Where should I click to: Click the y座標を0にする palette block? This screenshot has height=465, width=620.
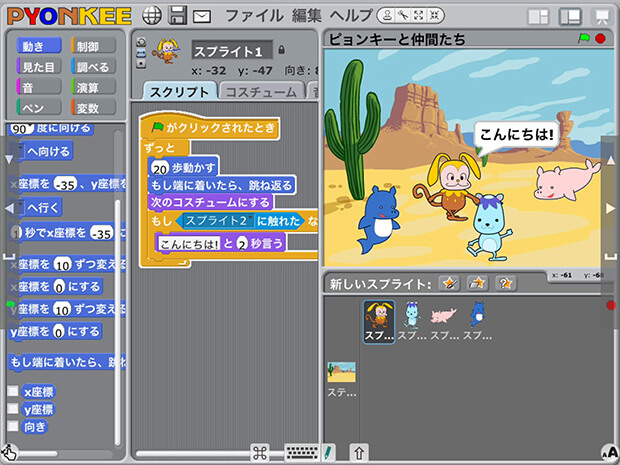tap(55, 331)
